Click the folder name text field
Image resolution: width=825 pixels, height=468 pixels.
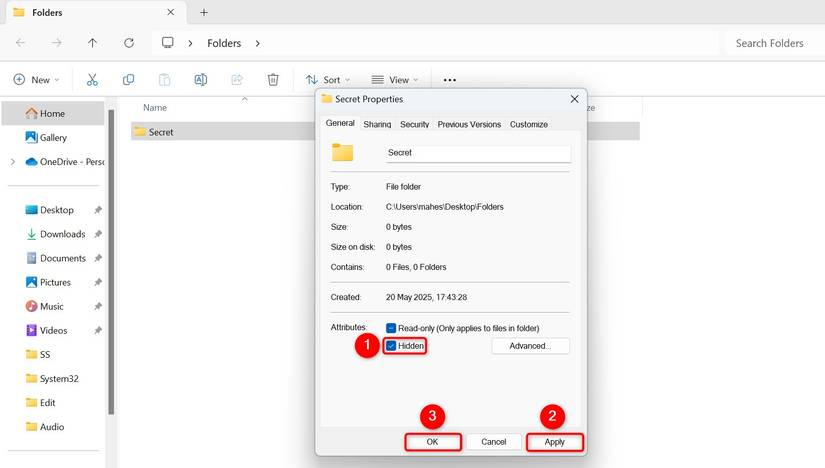coord(478,153)
